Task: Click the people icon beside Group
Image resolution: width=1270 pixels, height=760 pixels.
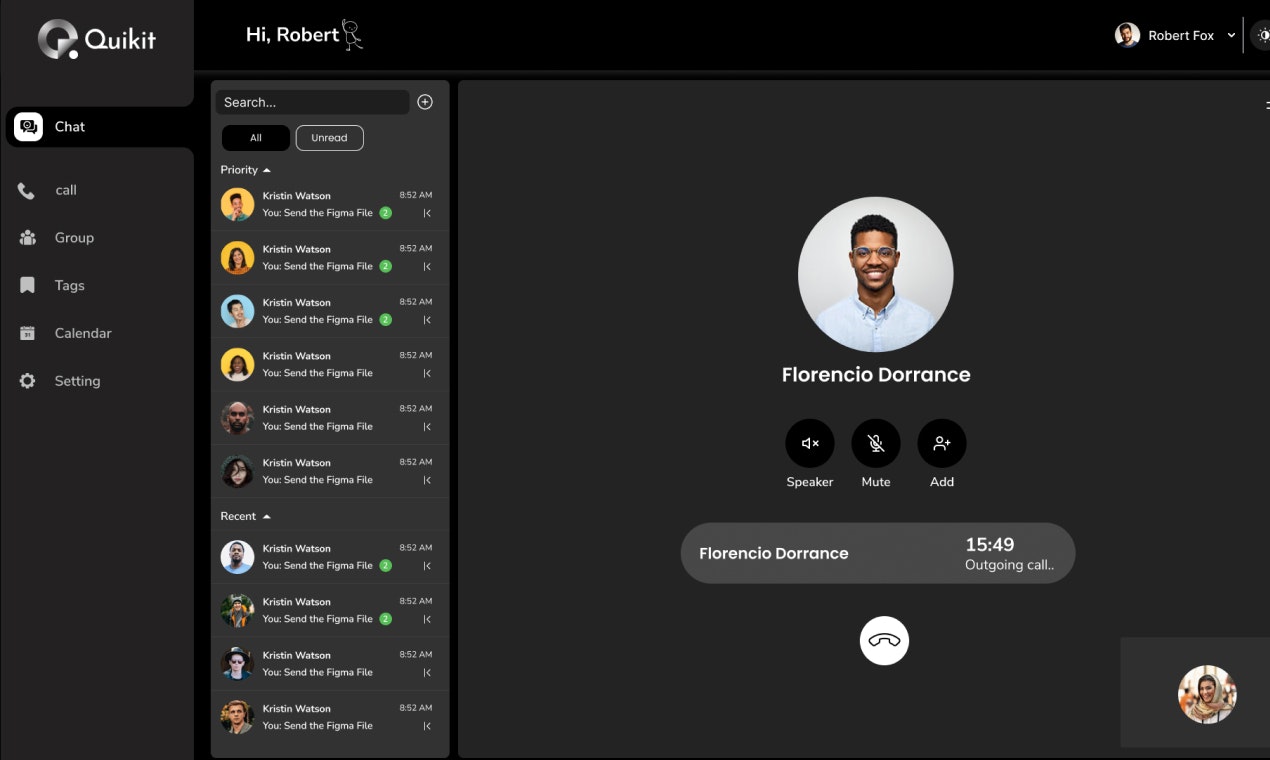Action: (27, 238)
